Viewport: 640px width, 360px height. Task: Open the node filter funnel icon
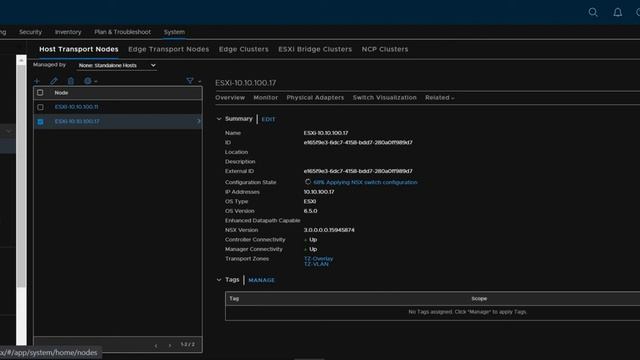pyautogui.click(x=190, y=81)
